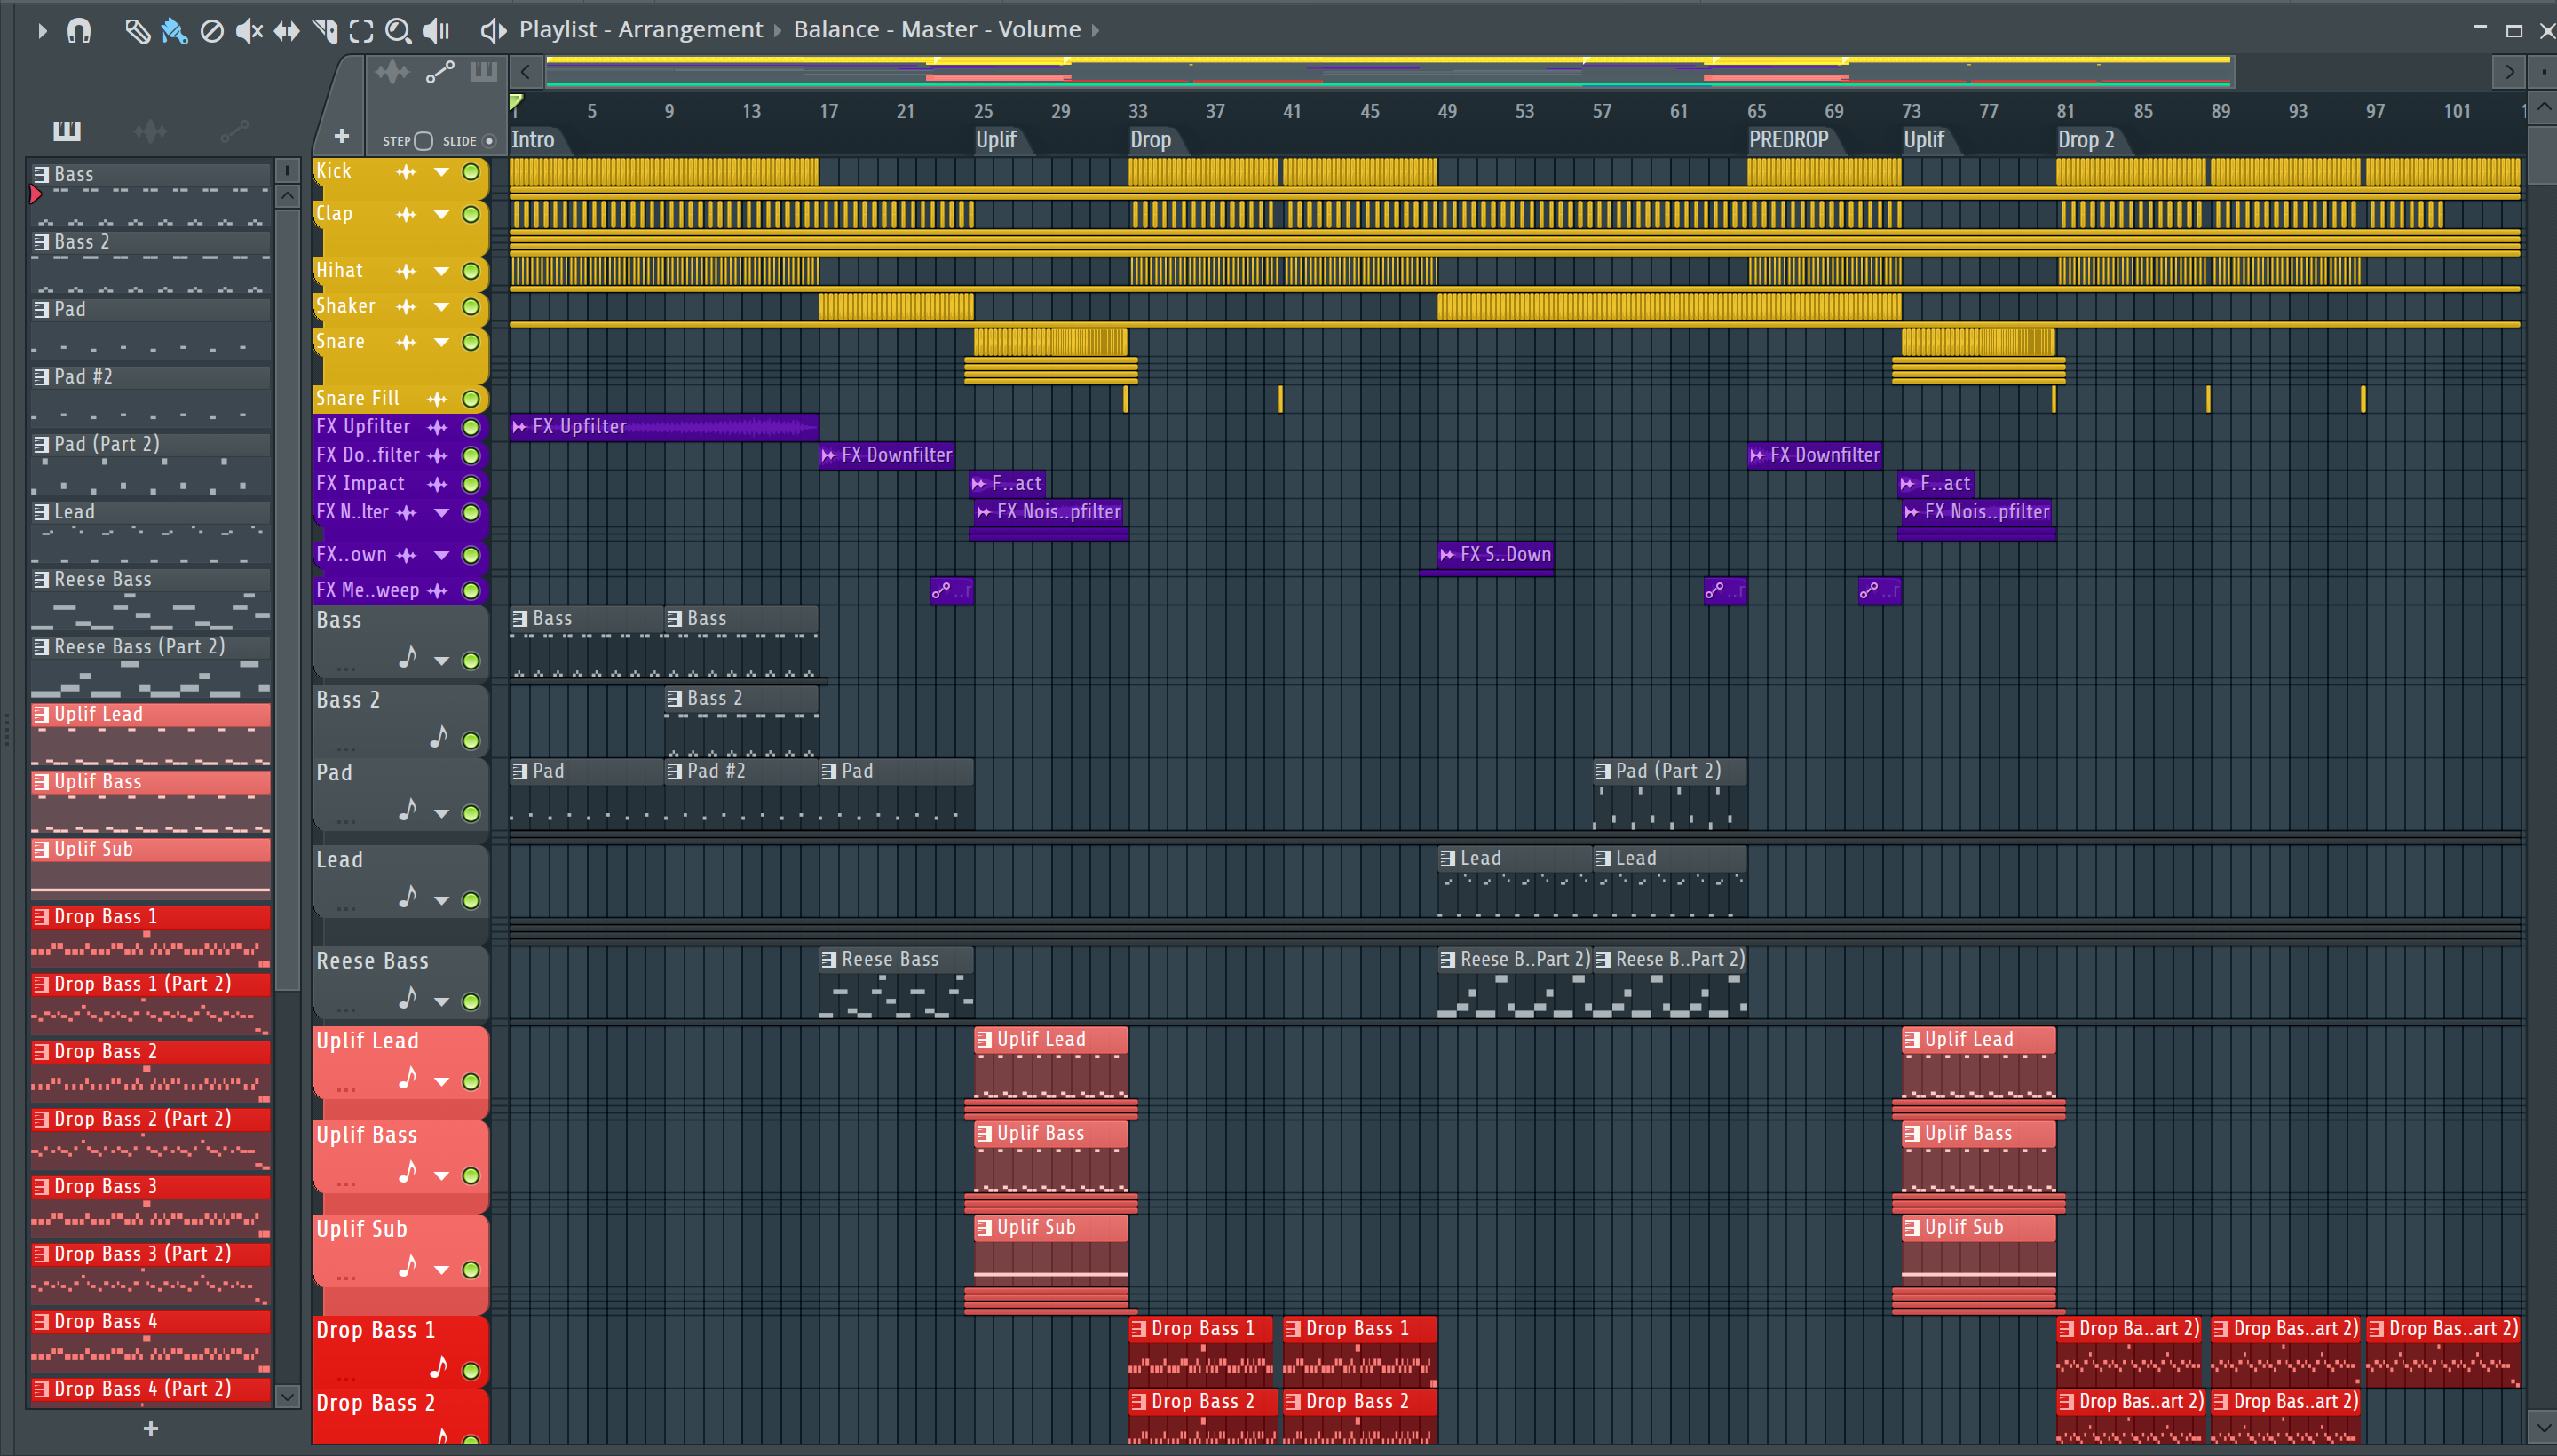Select the Draw pencil tool
This screenshot has height=1456, width=2557.
(x=137, y=31)
